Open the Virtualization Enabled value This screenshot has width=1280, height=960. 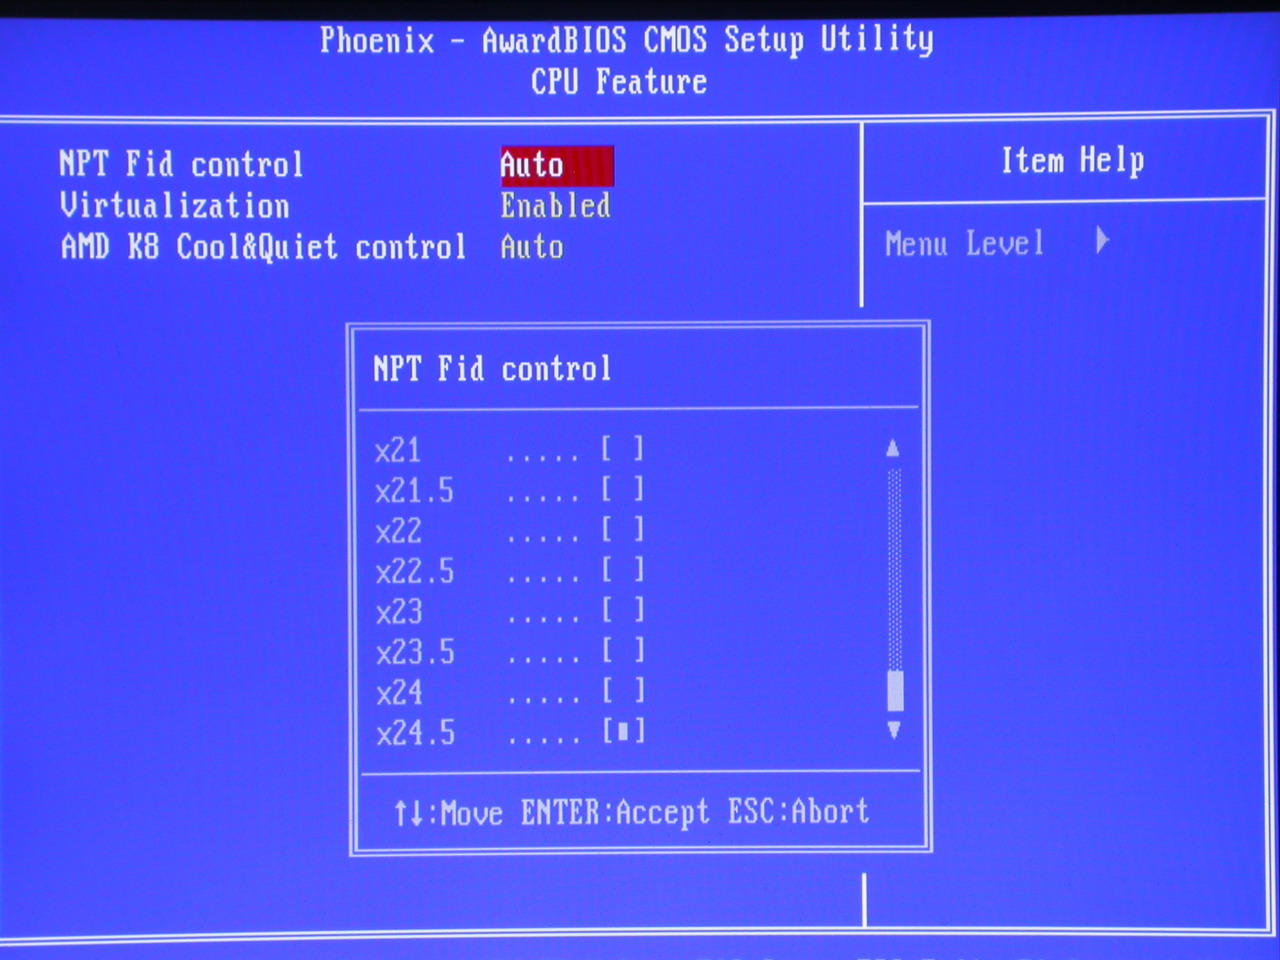tap(555, 206)
